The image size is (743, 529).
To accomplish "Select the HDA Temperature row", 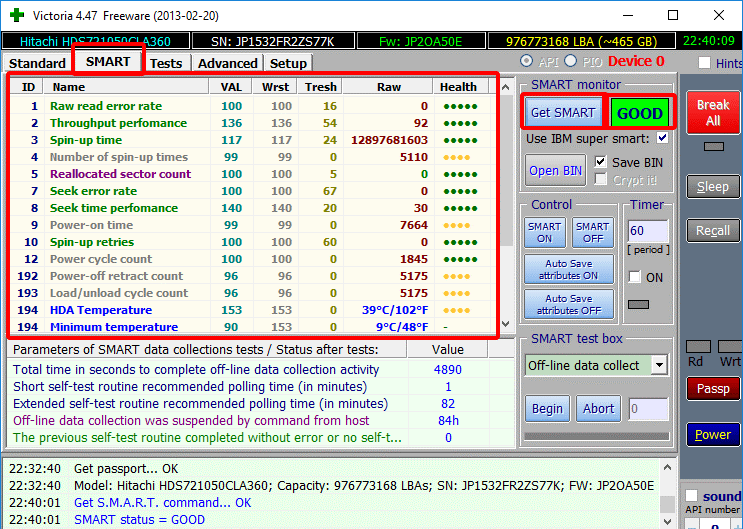I will 252,310.
